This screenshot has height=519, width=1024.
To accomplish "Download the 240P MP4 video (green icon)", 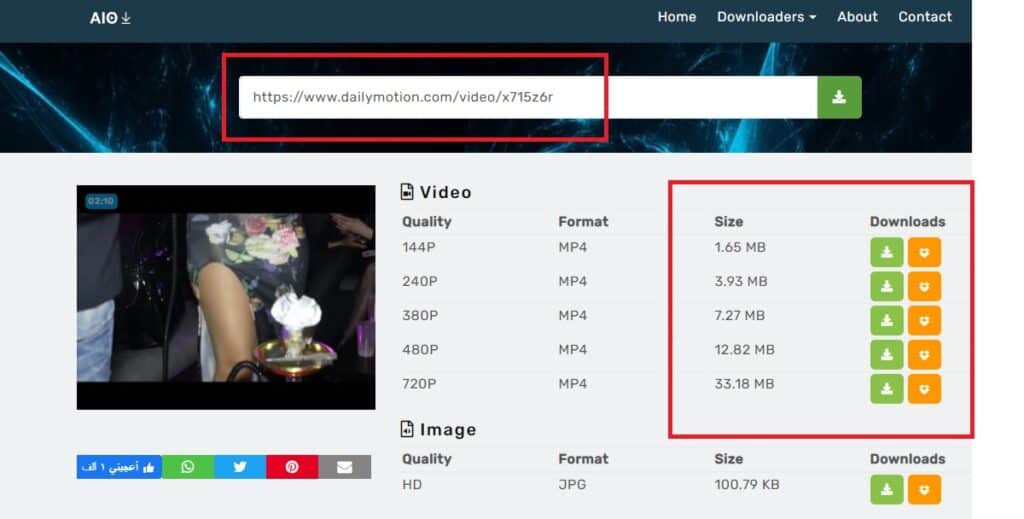I will click(886, 286).
